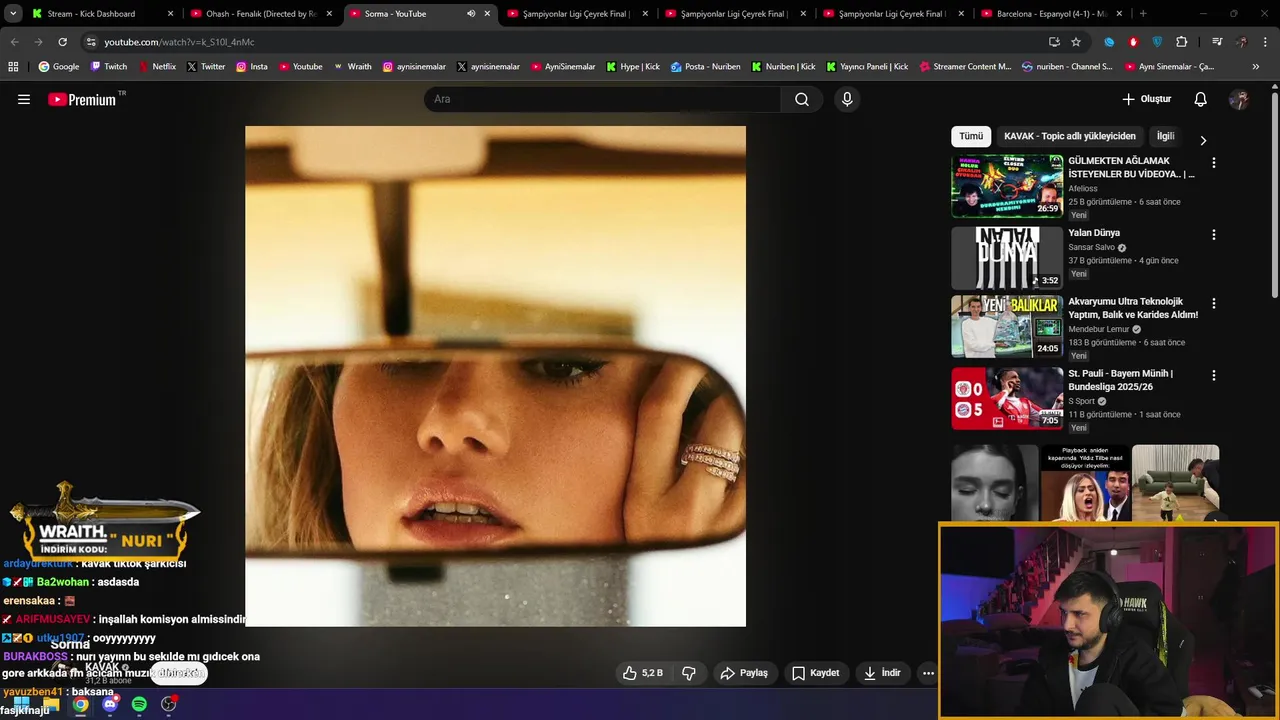The image size is (1280, 720).
Task: Show more filter chips with the right arrow
Action: click(1203, 140)
